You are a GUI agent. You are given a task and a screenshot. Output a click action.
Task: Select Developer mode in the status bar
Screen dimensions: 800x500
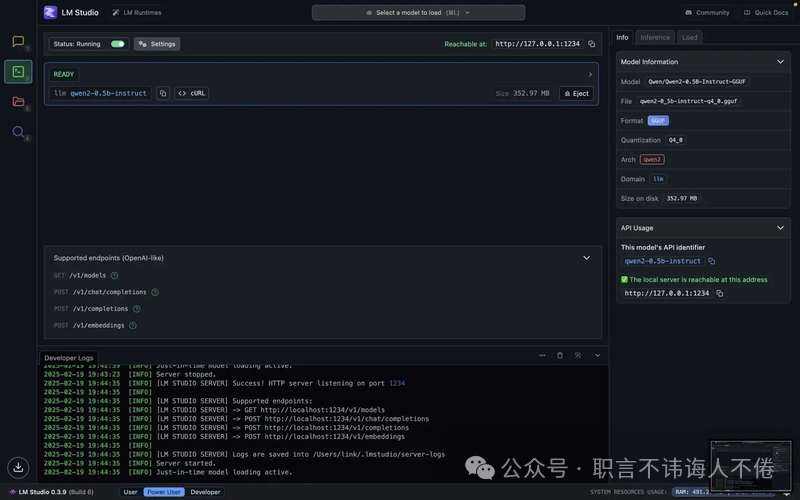pos(205,492)
